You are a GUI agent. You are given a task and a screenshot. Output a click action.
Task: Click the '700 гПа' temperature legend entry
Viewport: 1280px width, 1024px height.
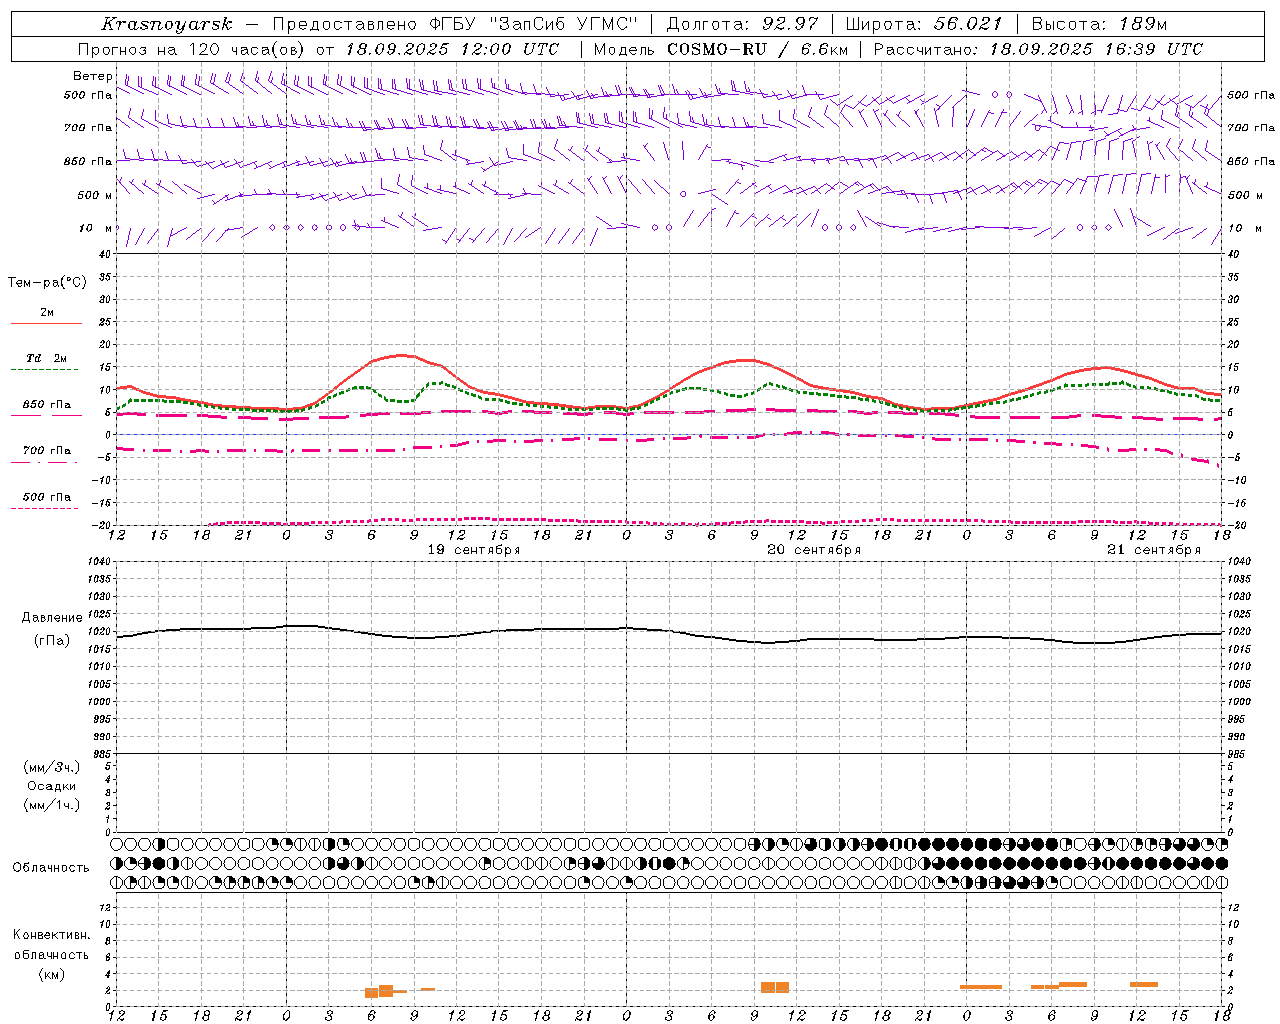point(47,451)
